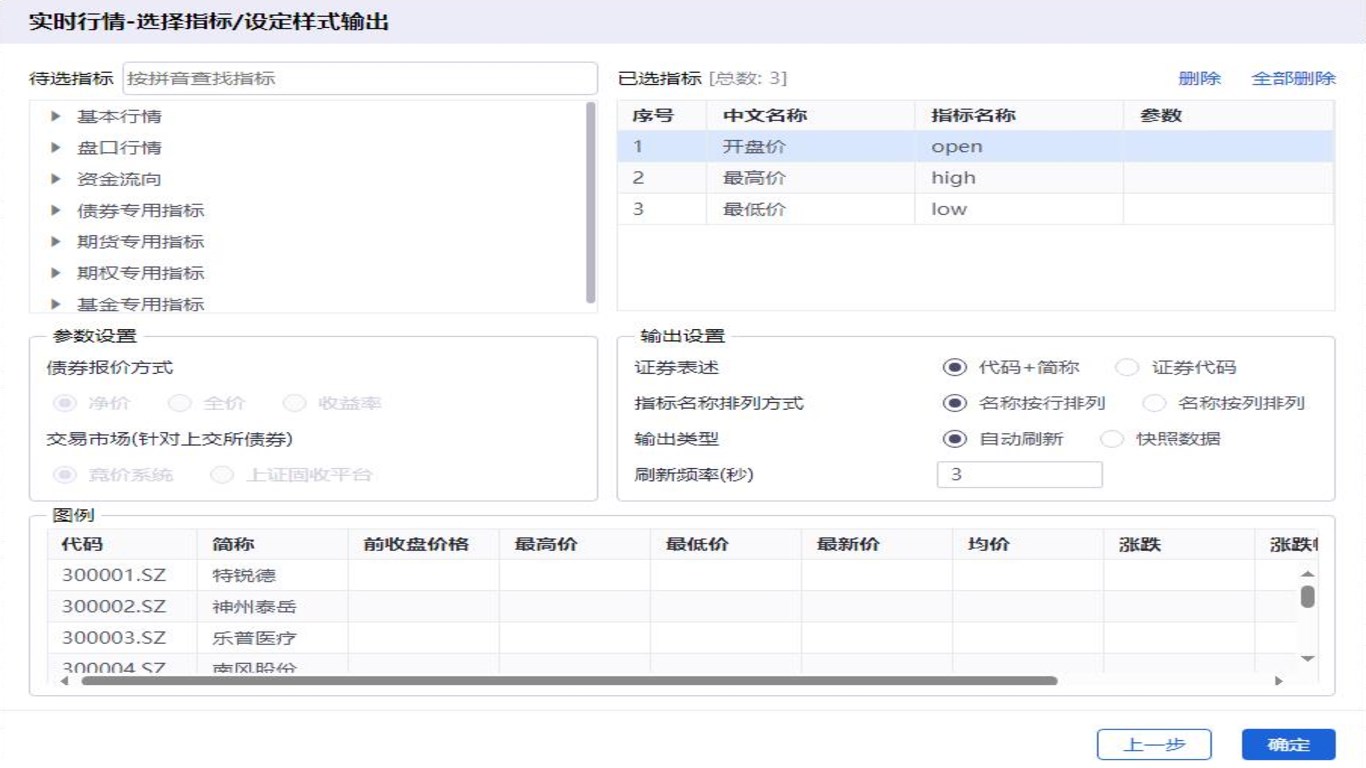Select the 快照数据 radio button
The height and width of the screenshot is (768, 1366).
tap(1112, 438)
